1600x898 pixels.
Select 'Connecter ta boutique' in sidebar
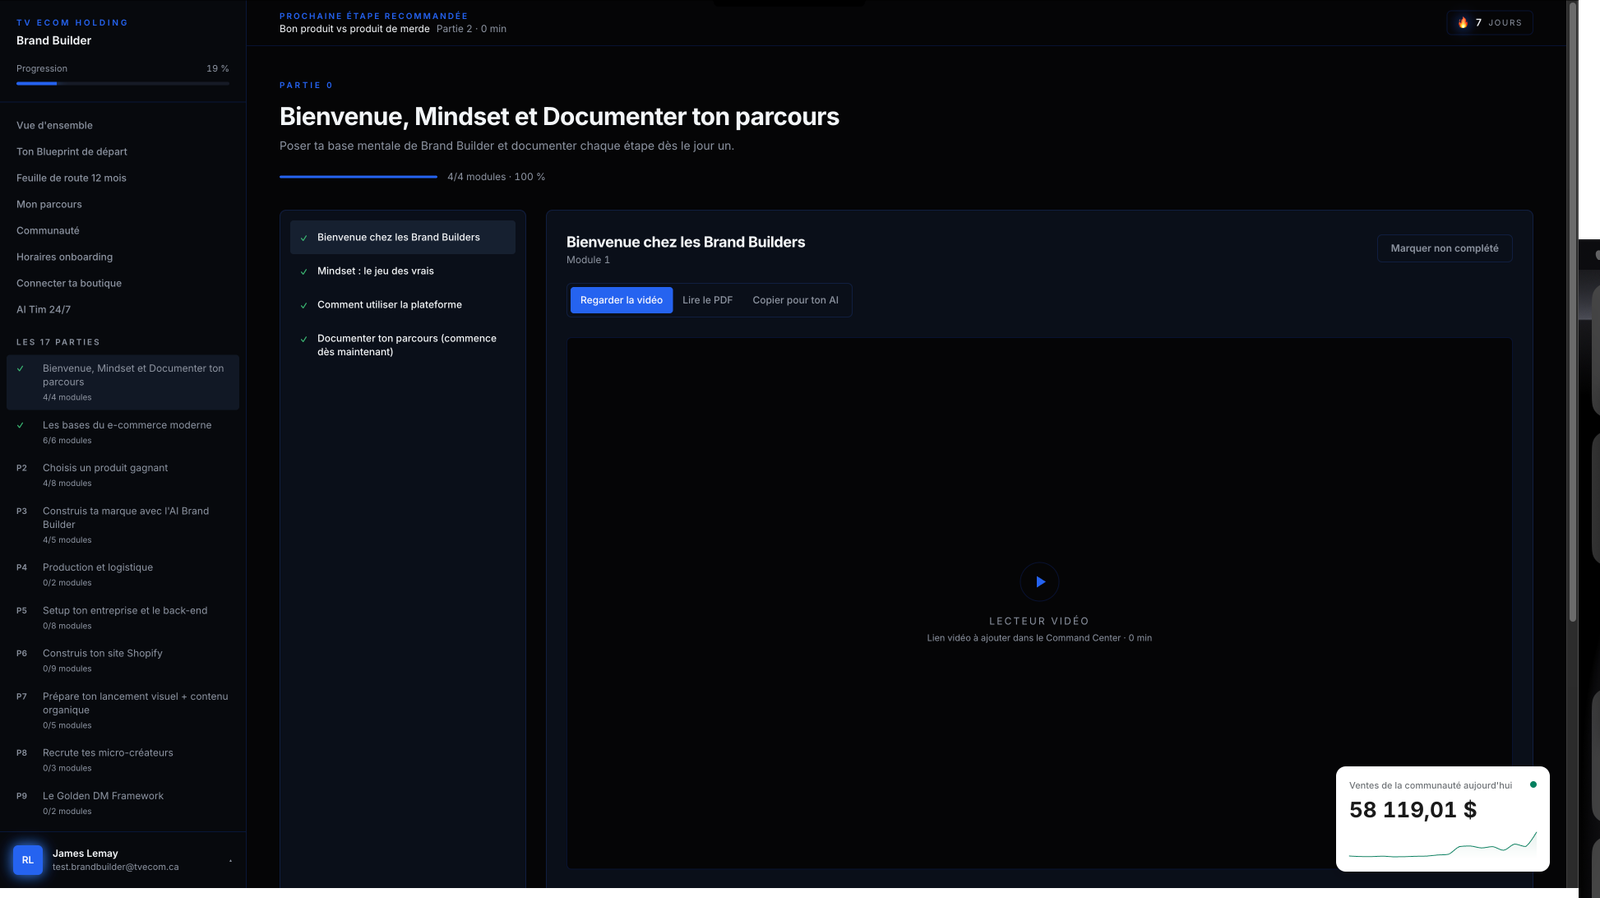coord(69,283)
